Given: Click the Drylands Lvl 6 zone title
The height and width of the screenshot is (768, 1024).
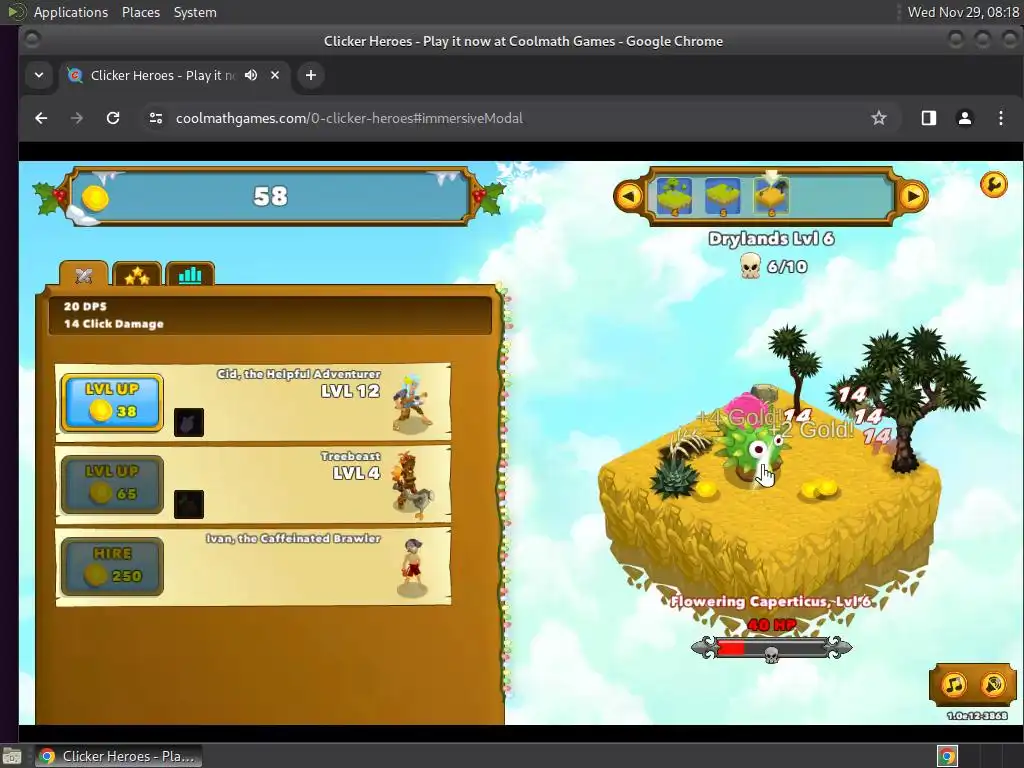Looking at the screenshot, I should 771,238.
